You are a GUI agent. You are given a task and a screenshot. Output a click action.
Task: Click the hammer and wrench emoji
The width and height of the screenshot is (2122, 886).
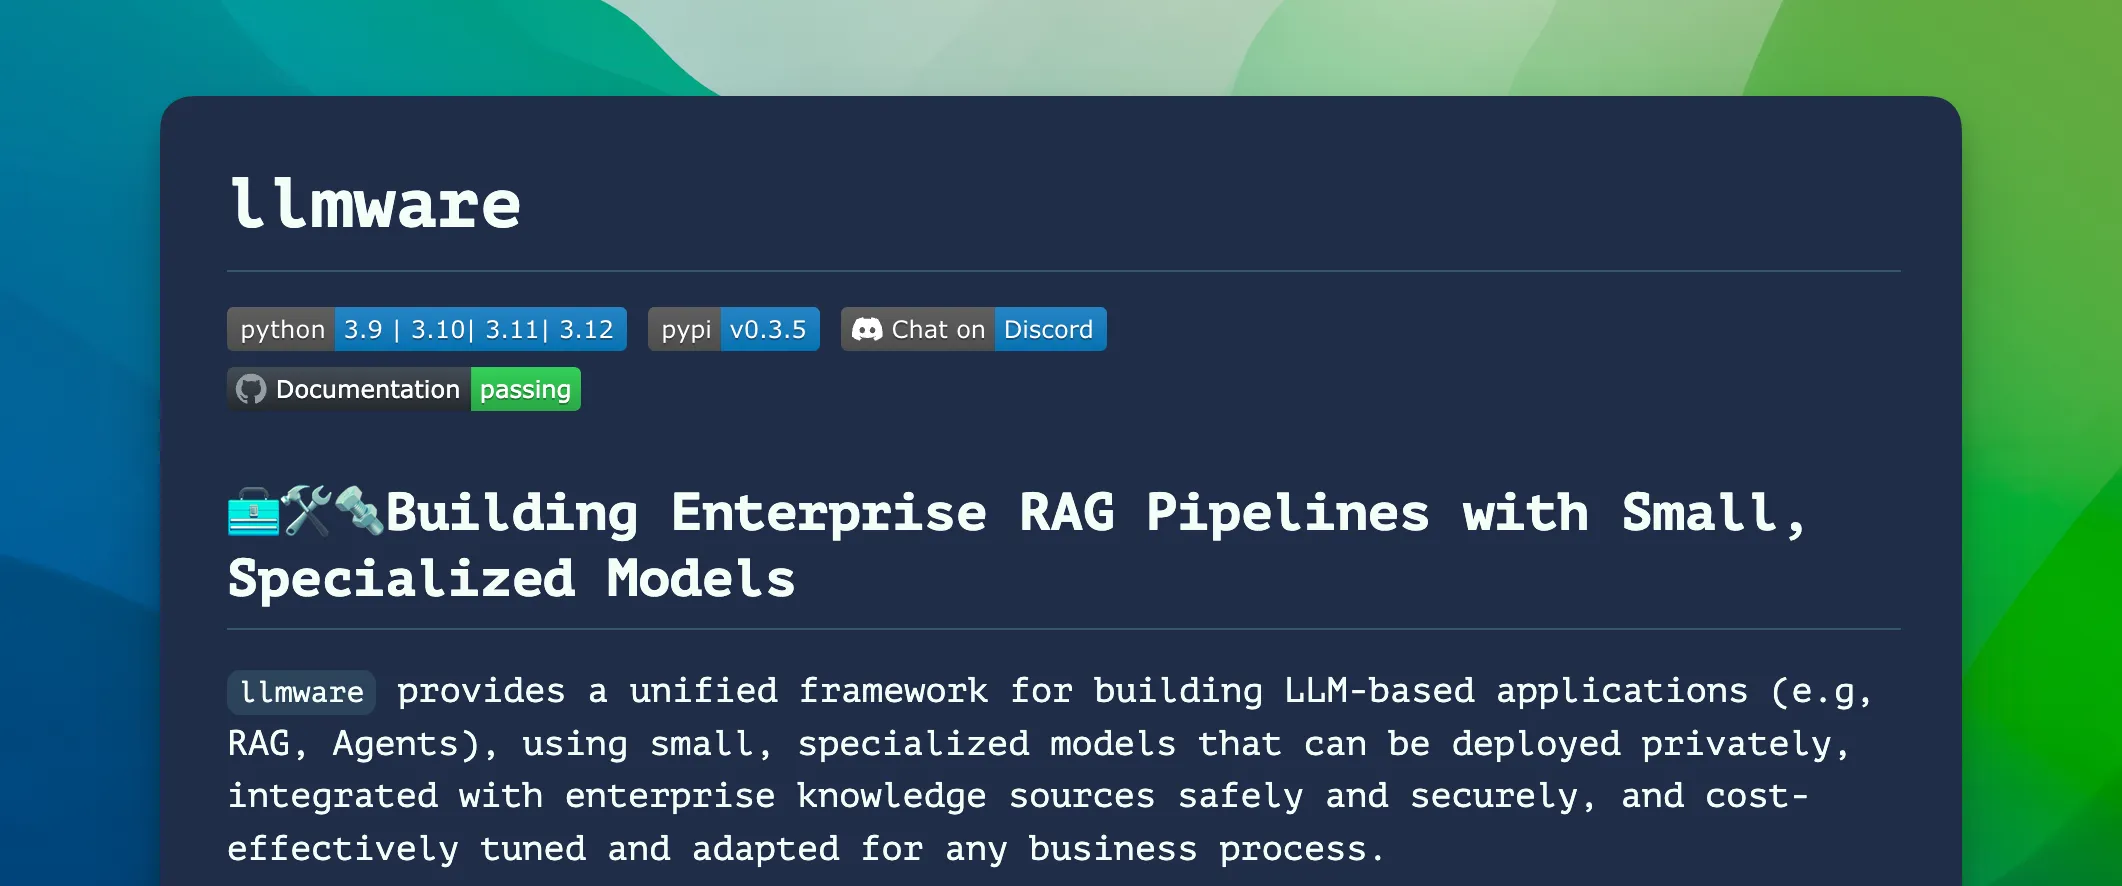tap(306, 511)
